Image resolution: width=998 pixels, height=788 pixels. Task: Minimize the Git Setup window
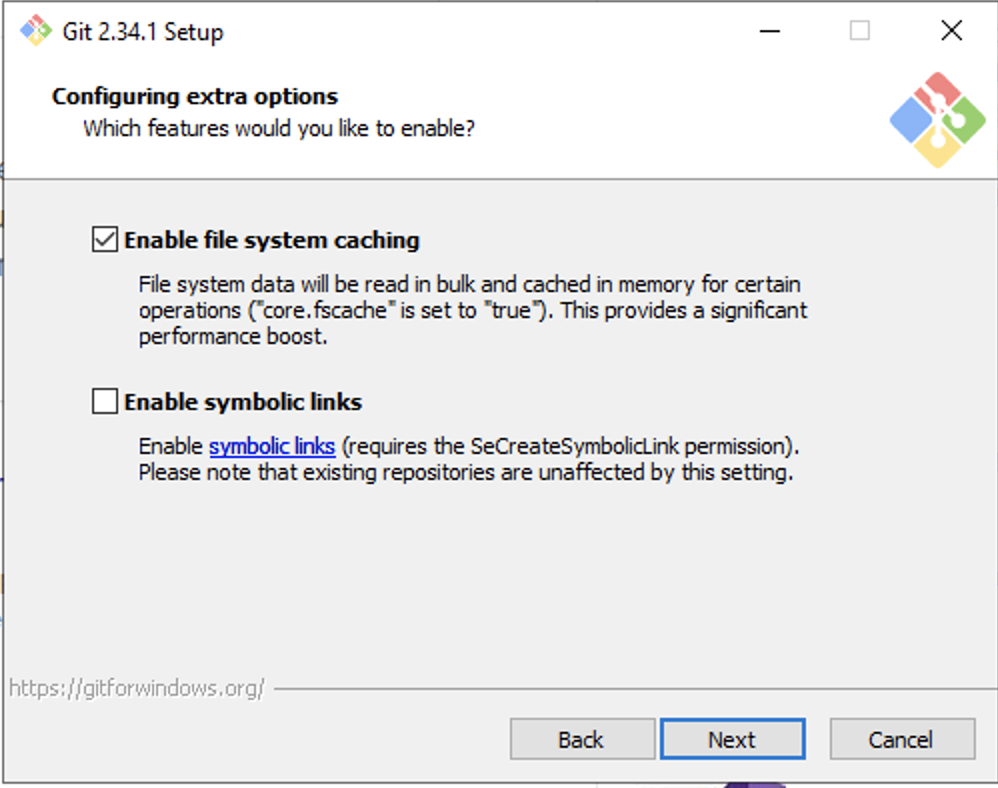click(x=769, y=31)
